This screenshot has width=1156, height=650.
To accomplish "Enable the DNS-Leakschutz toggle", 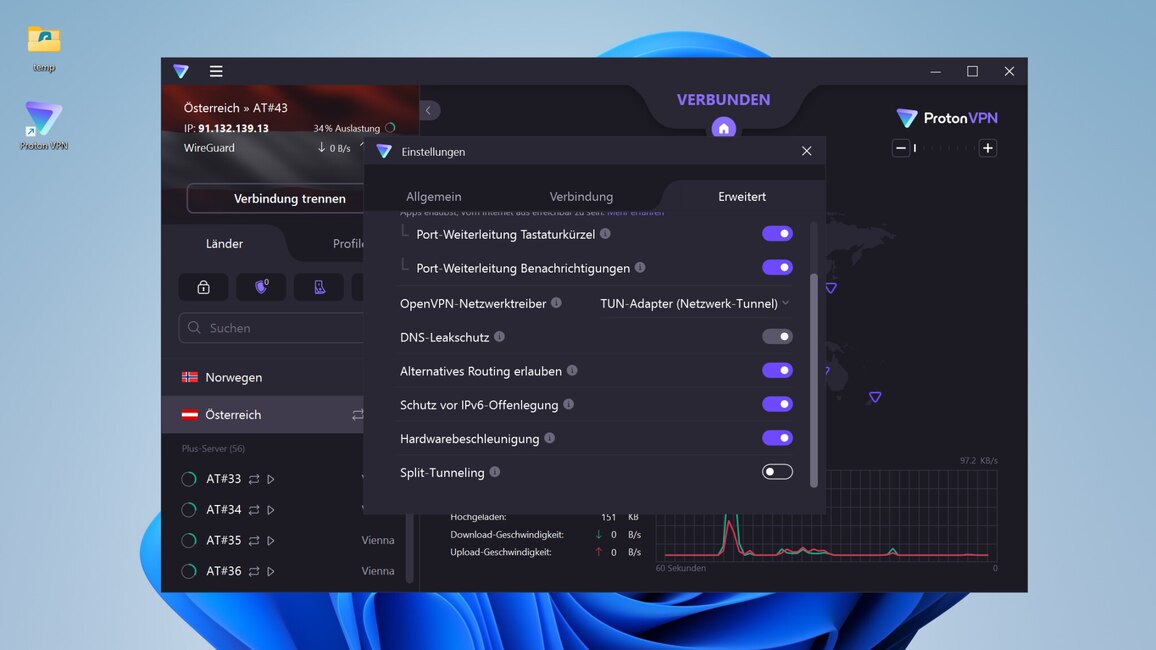I will (777, 336).
